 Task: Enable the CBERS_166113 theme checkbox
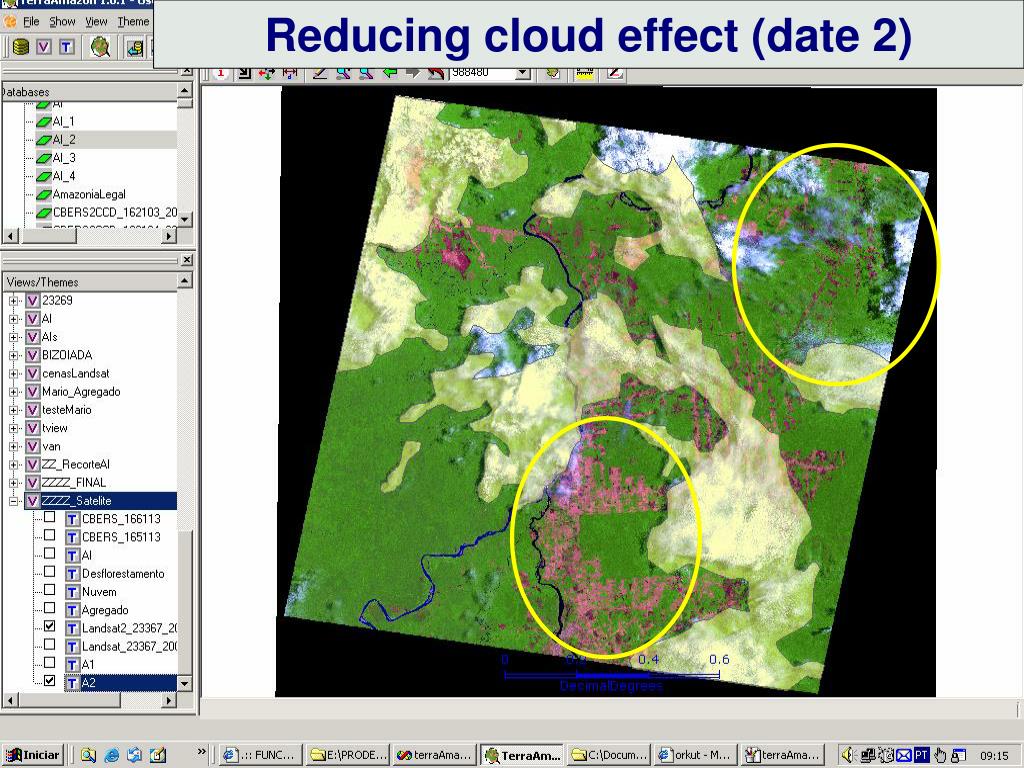50,517
